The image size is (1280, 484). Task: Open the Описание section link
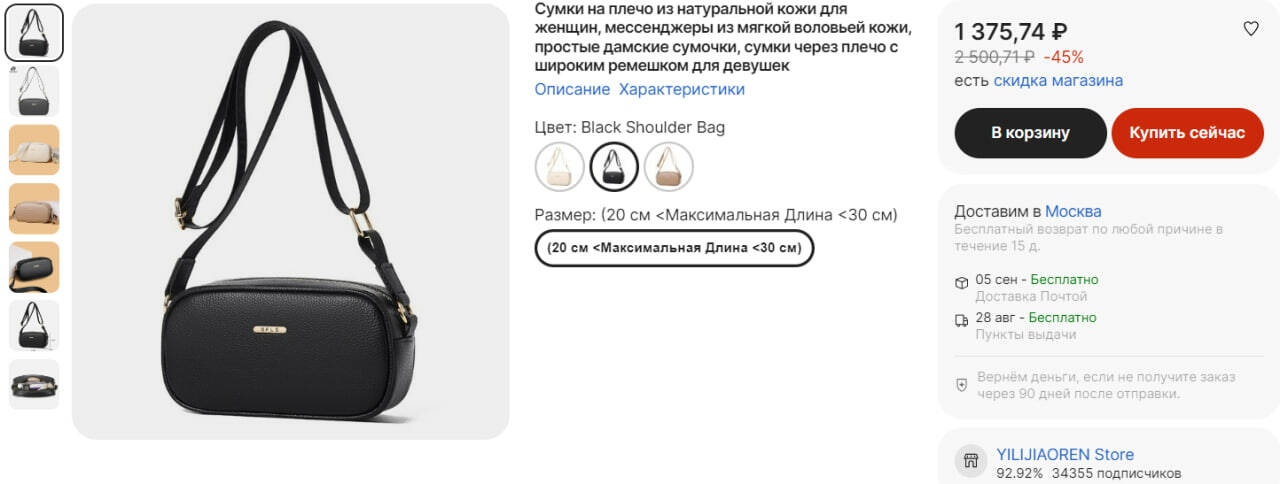coord(572,89)
